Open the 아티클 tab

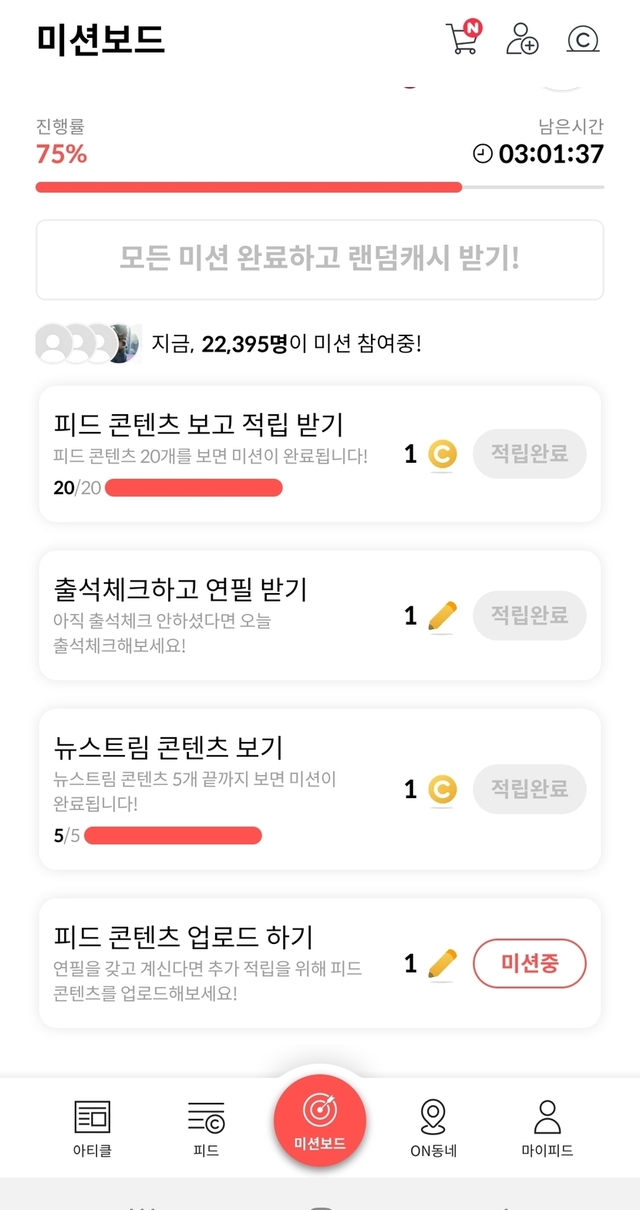pyautogui.click(x=93, y=1127)
